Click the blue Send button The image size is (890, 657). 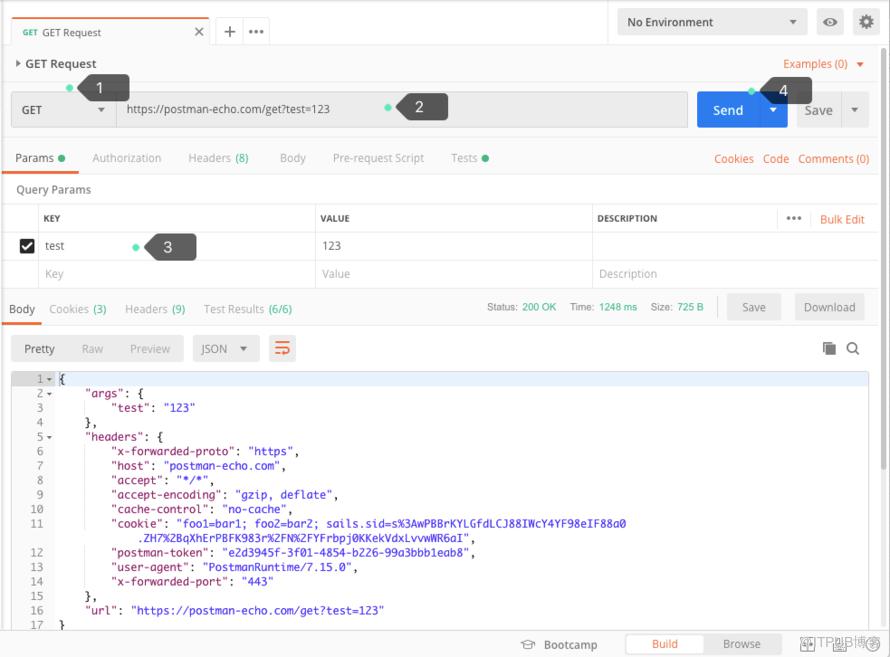point(728,110)
